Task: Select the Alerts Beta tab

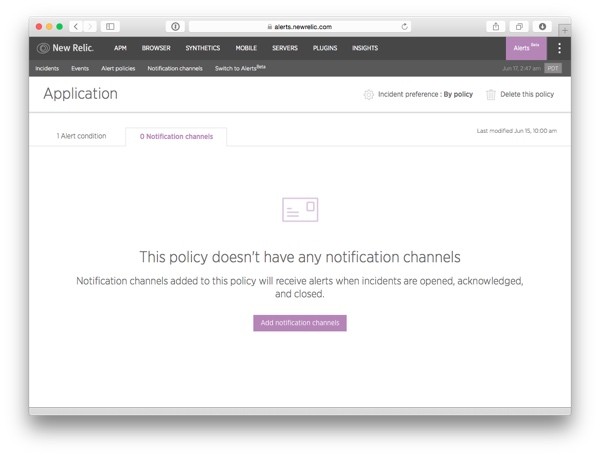Action: coord(526,48)
